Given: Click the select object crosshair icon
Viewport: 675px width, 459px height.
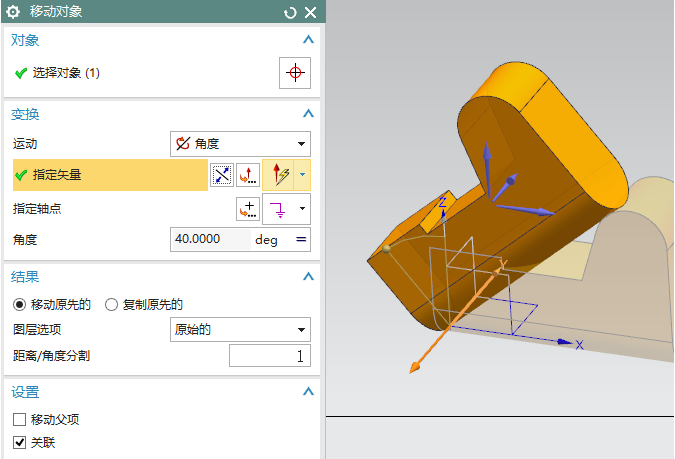Looking at the screenshot, I should (x=294, y=73).
